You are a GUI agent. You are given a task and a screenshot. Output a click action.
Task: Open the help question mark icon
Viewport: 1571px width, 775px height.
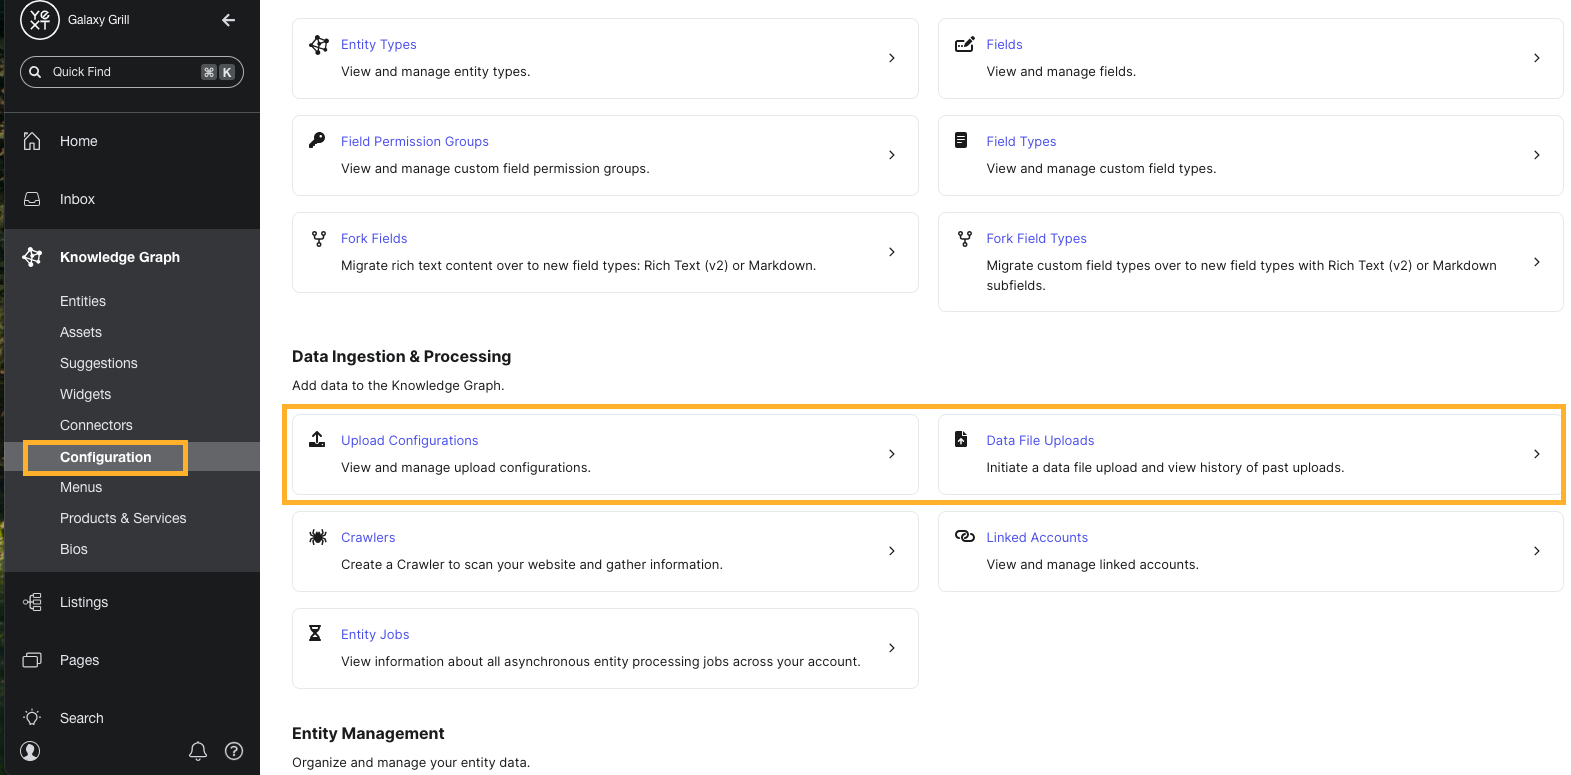(x=234, y=751)
